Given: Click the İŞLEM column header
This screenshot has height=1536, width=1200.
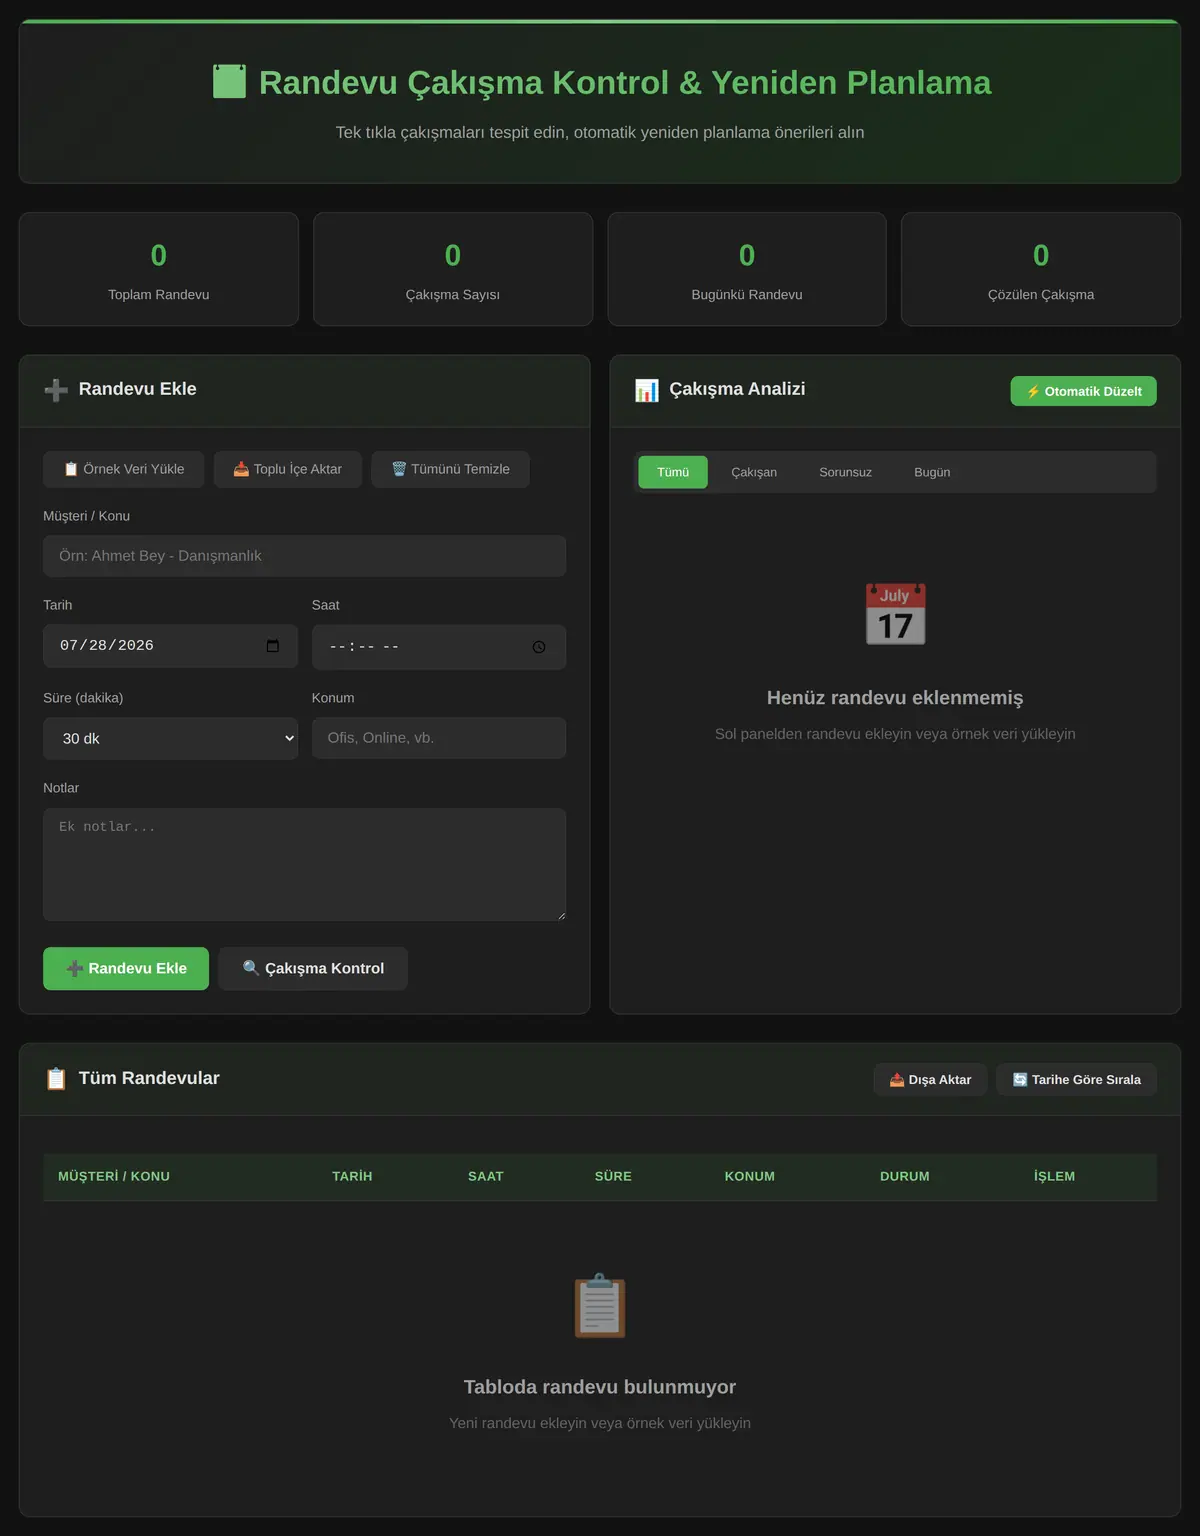Looking at the screenshot, I should click(x=1055, y=1176).
